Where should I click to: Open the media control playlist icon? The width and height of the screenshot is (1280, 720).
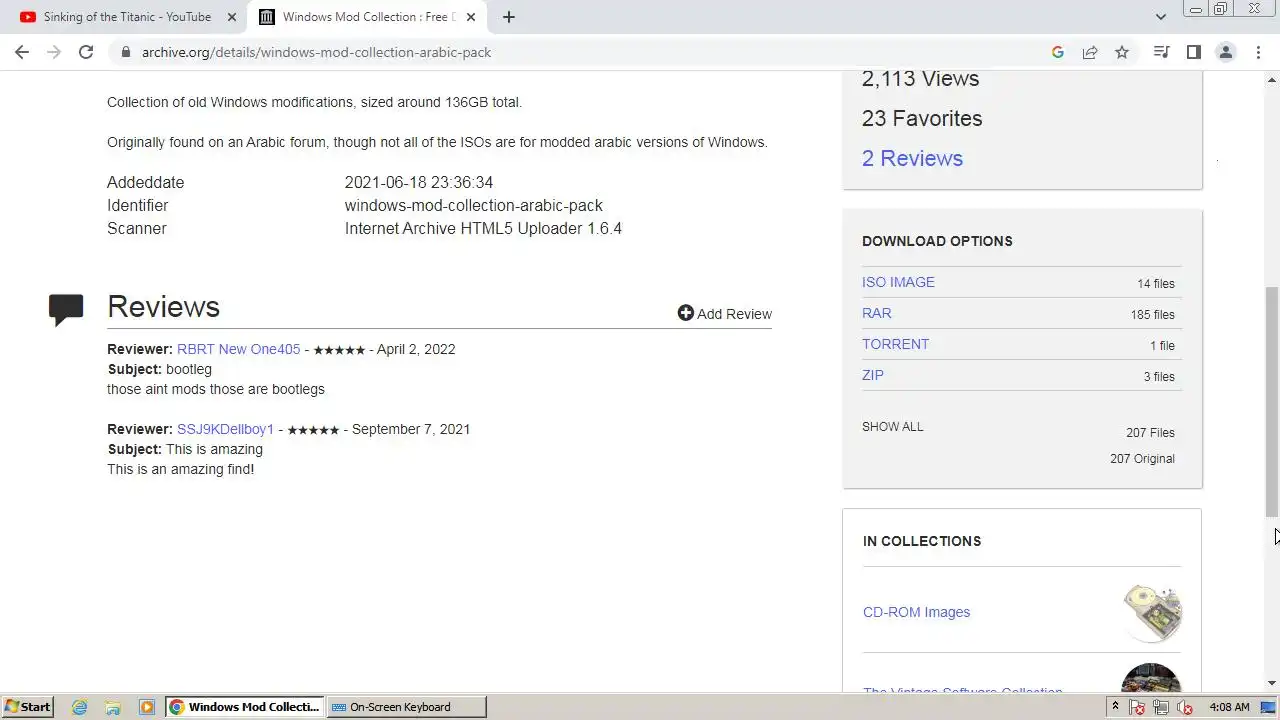click(x=1161, y=52)
